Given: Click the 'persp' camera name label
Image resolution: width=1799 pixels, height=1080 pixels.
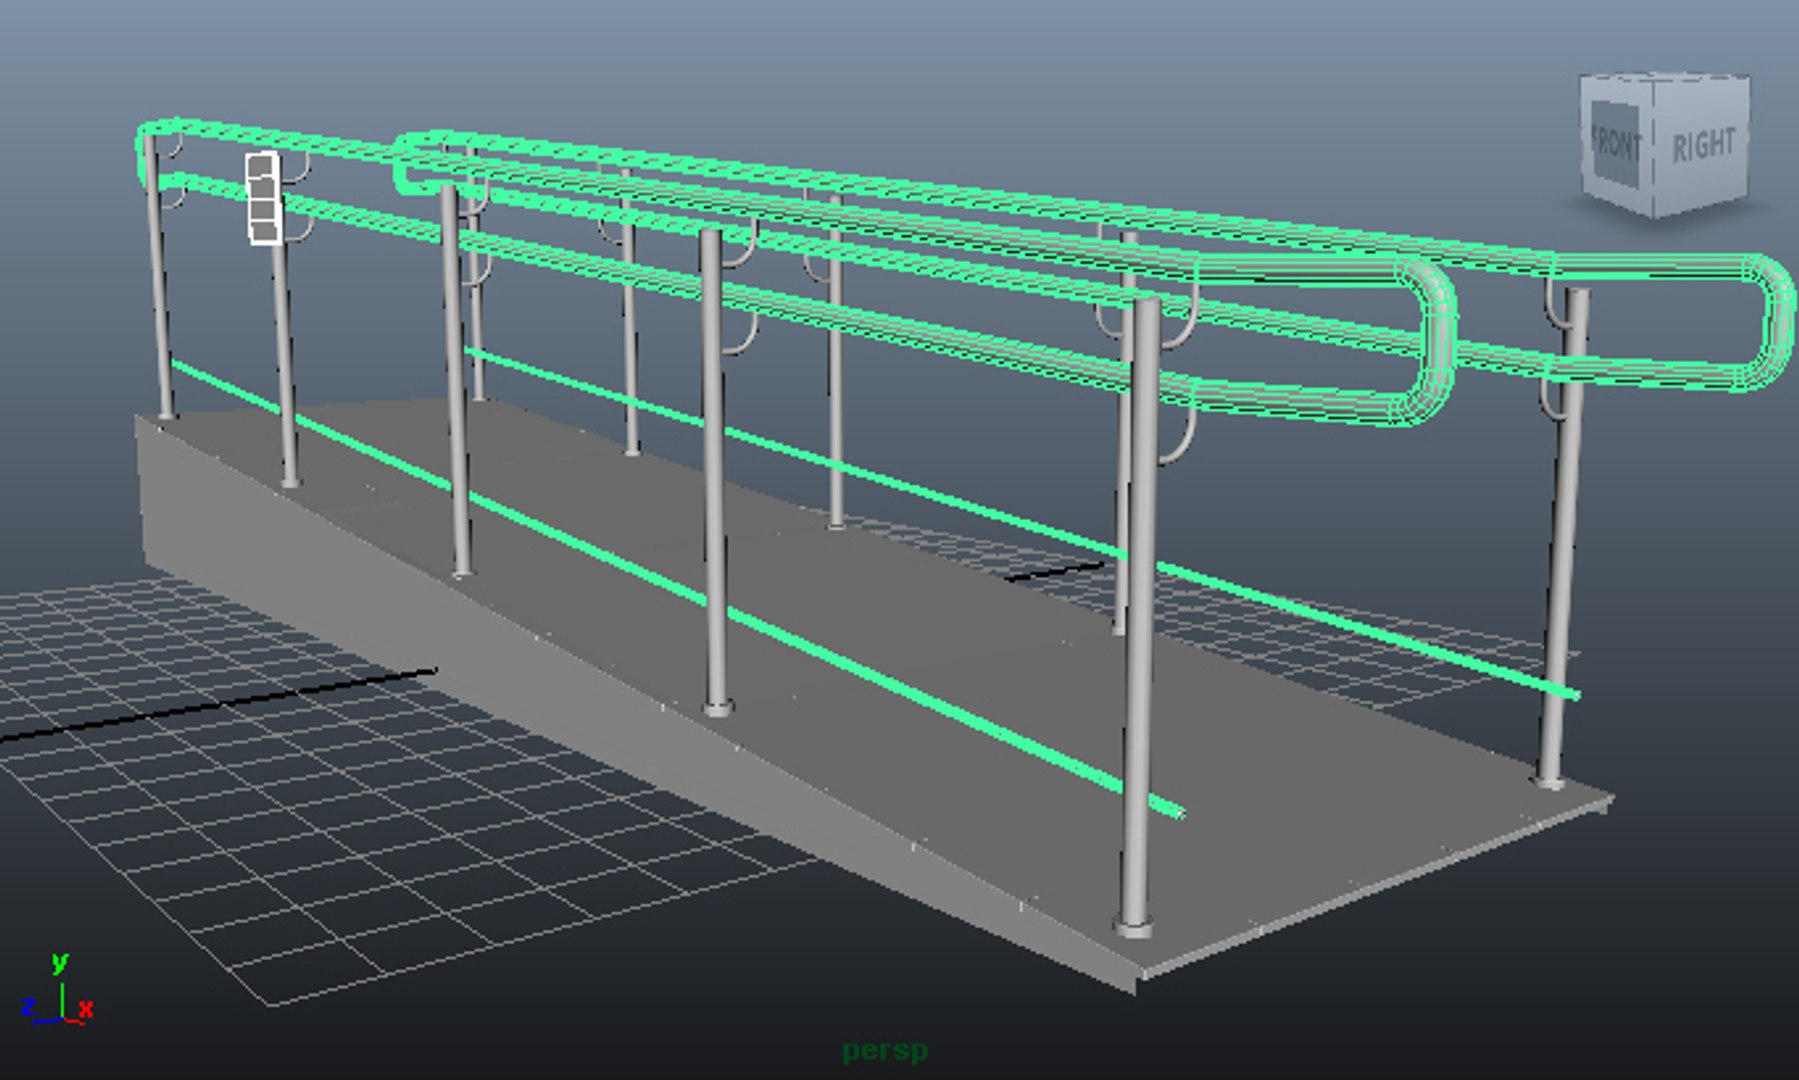Looking at the screenshot, I should pyautogui.click(x=885, y=1051).
